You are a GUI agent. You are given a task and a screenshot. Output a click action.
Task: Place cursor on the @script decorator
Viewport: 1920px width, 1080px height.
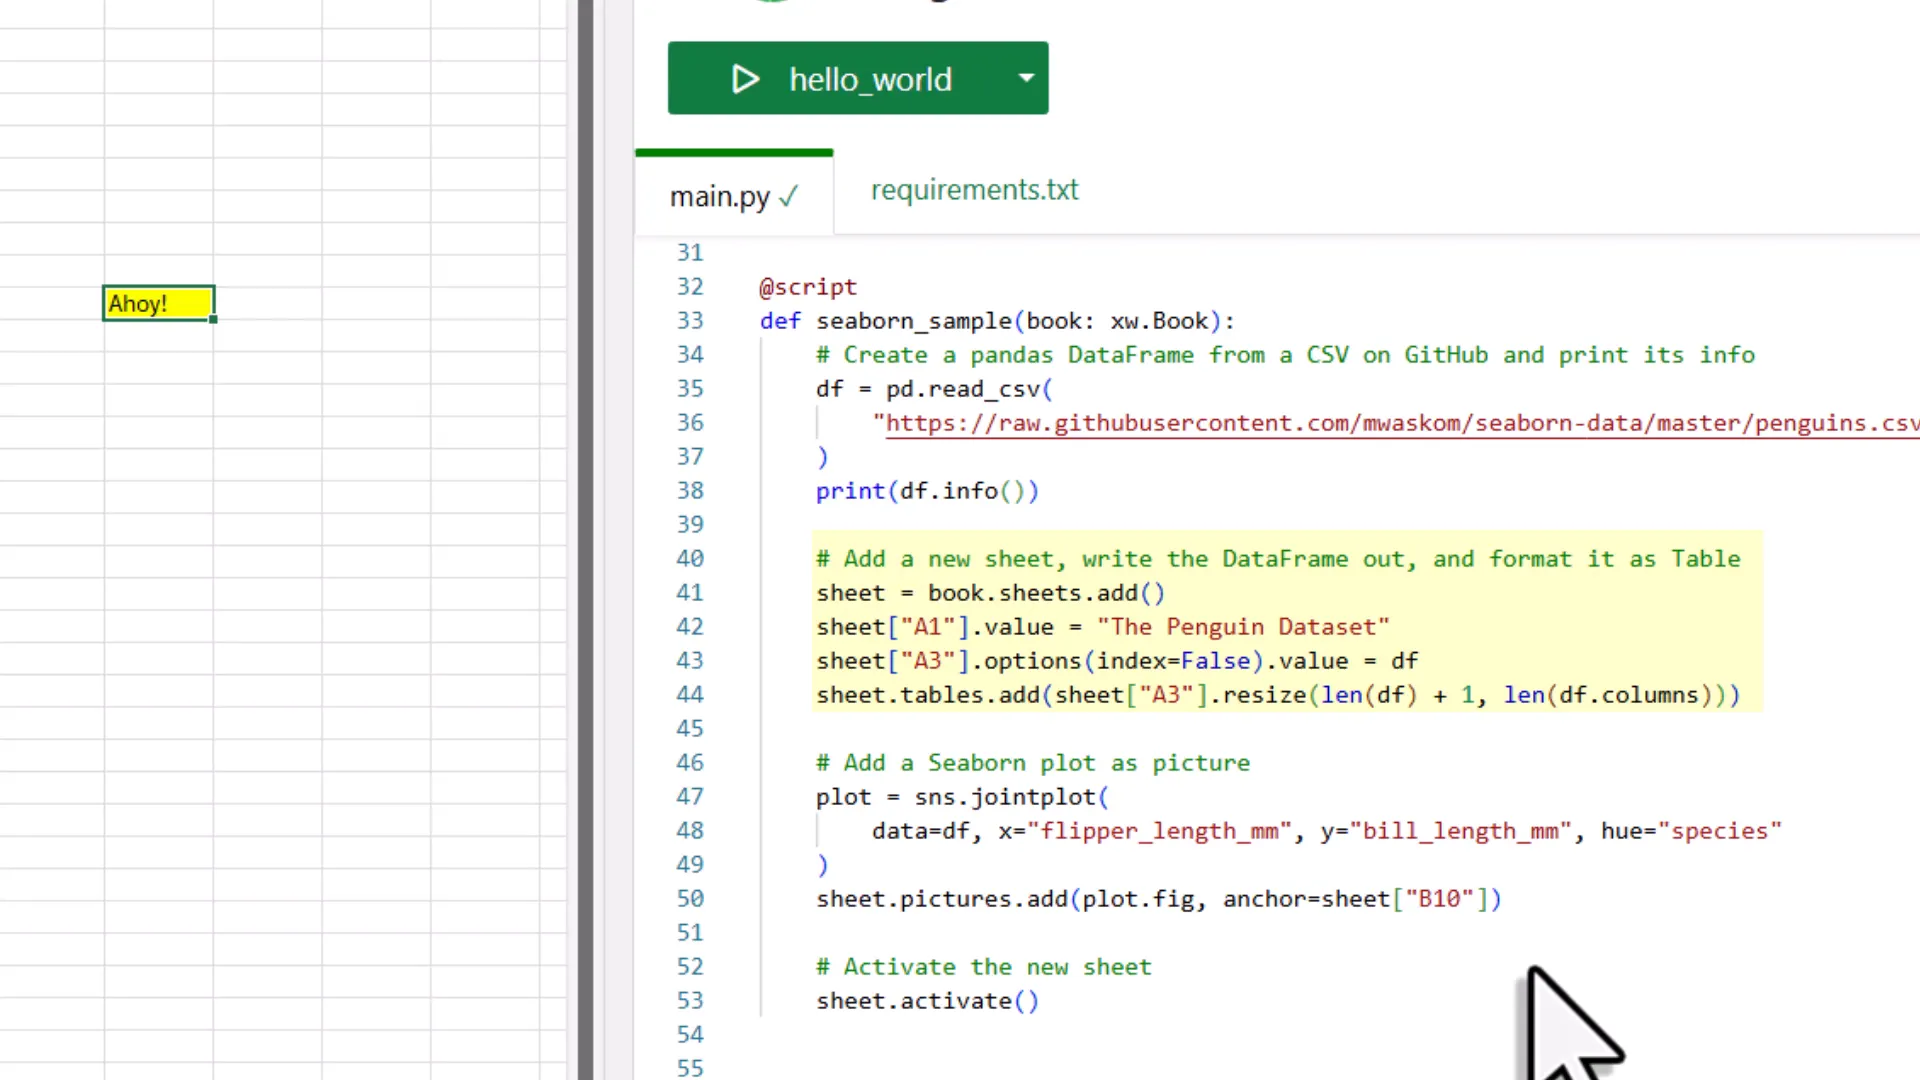pyautogui.click(x=808, y=287)
